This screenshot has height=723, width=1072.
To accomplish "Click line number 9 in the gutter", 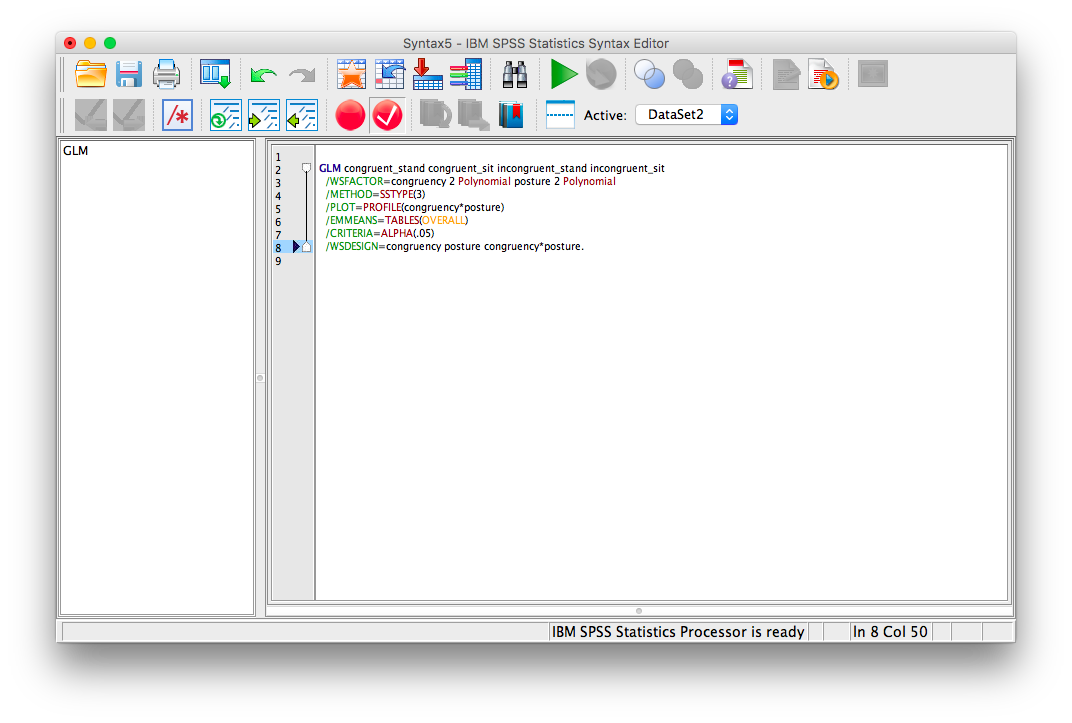I will click(278, 261).
